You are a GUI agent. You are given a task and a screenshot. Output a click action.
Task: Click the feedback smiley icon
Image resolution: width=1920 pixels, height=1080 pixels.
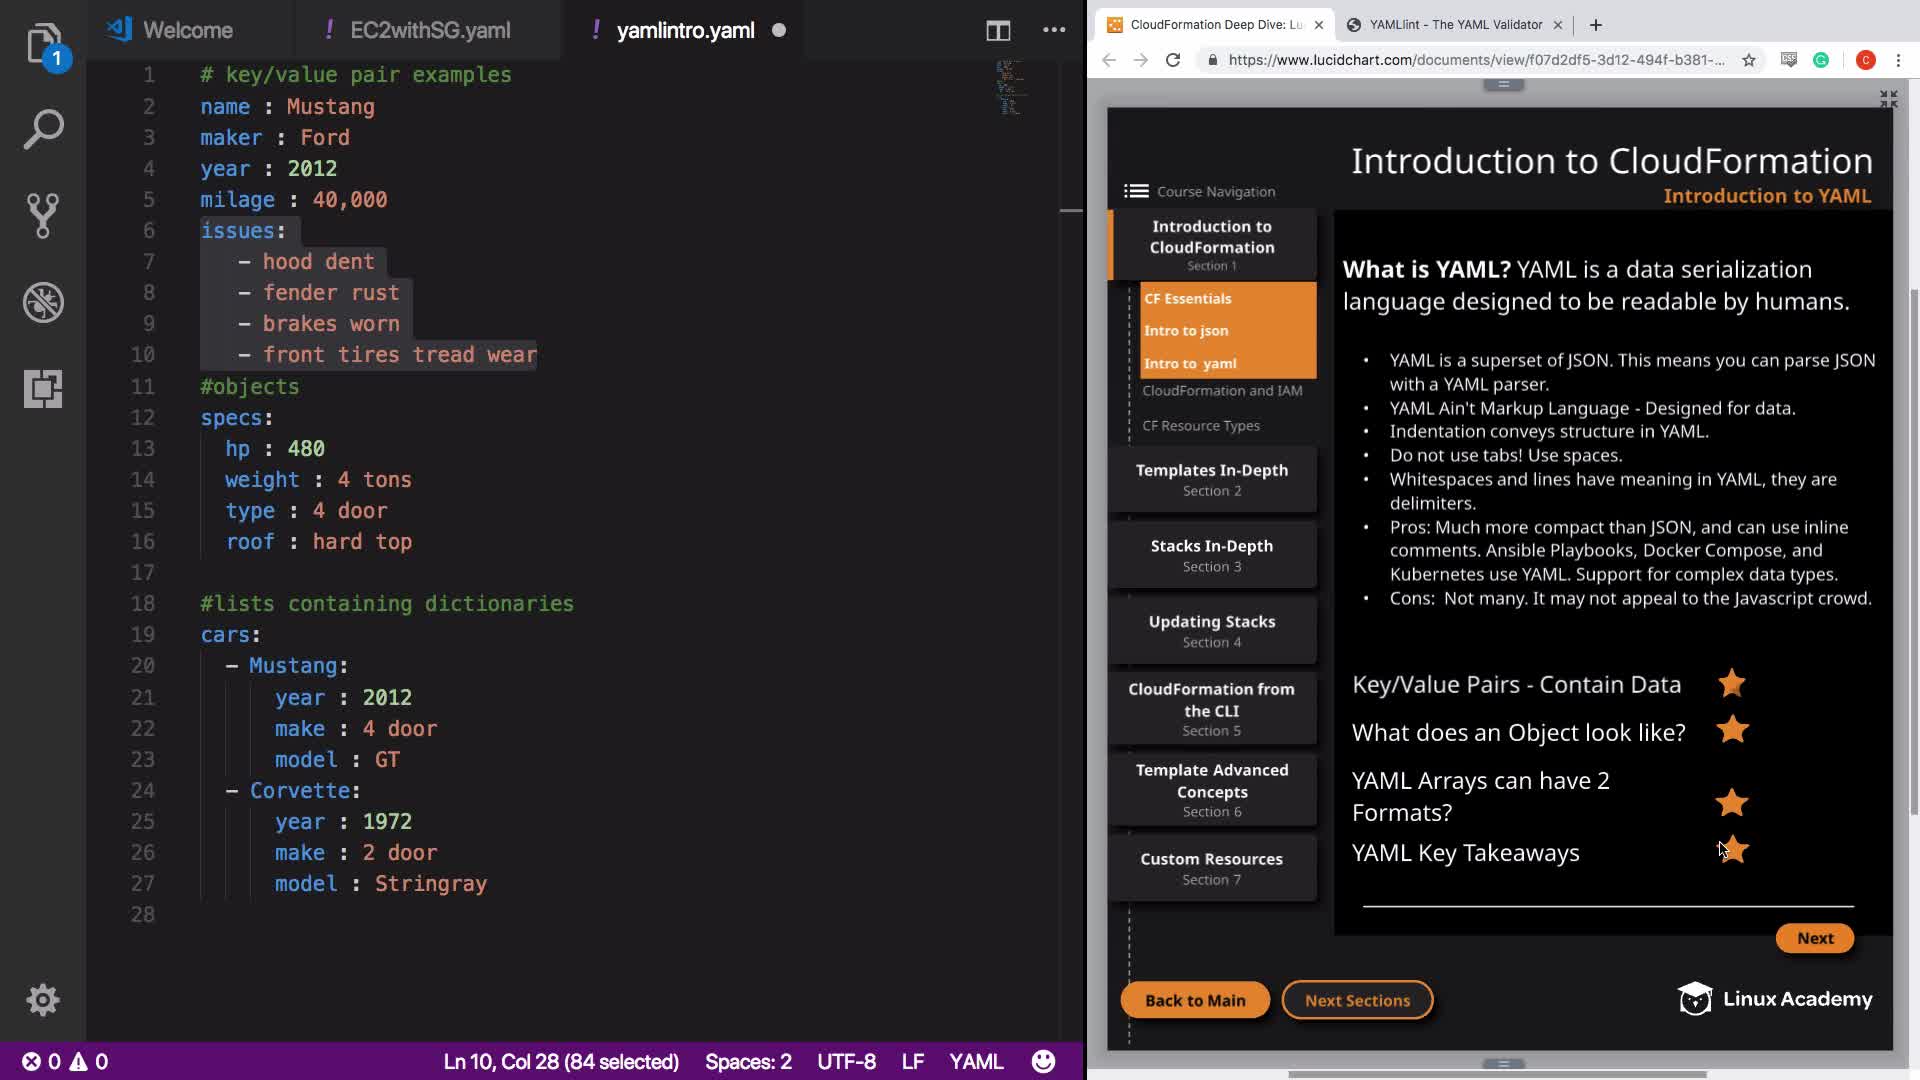1043,1061
